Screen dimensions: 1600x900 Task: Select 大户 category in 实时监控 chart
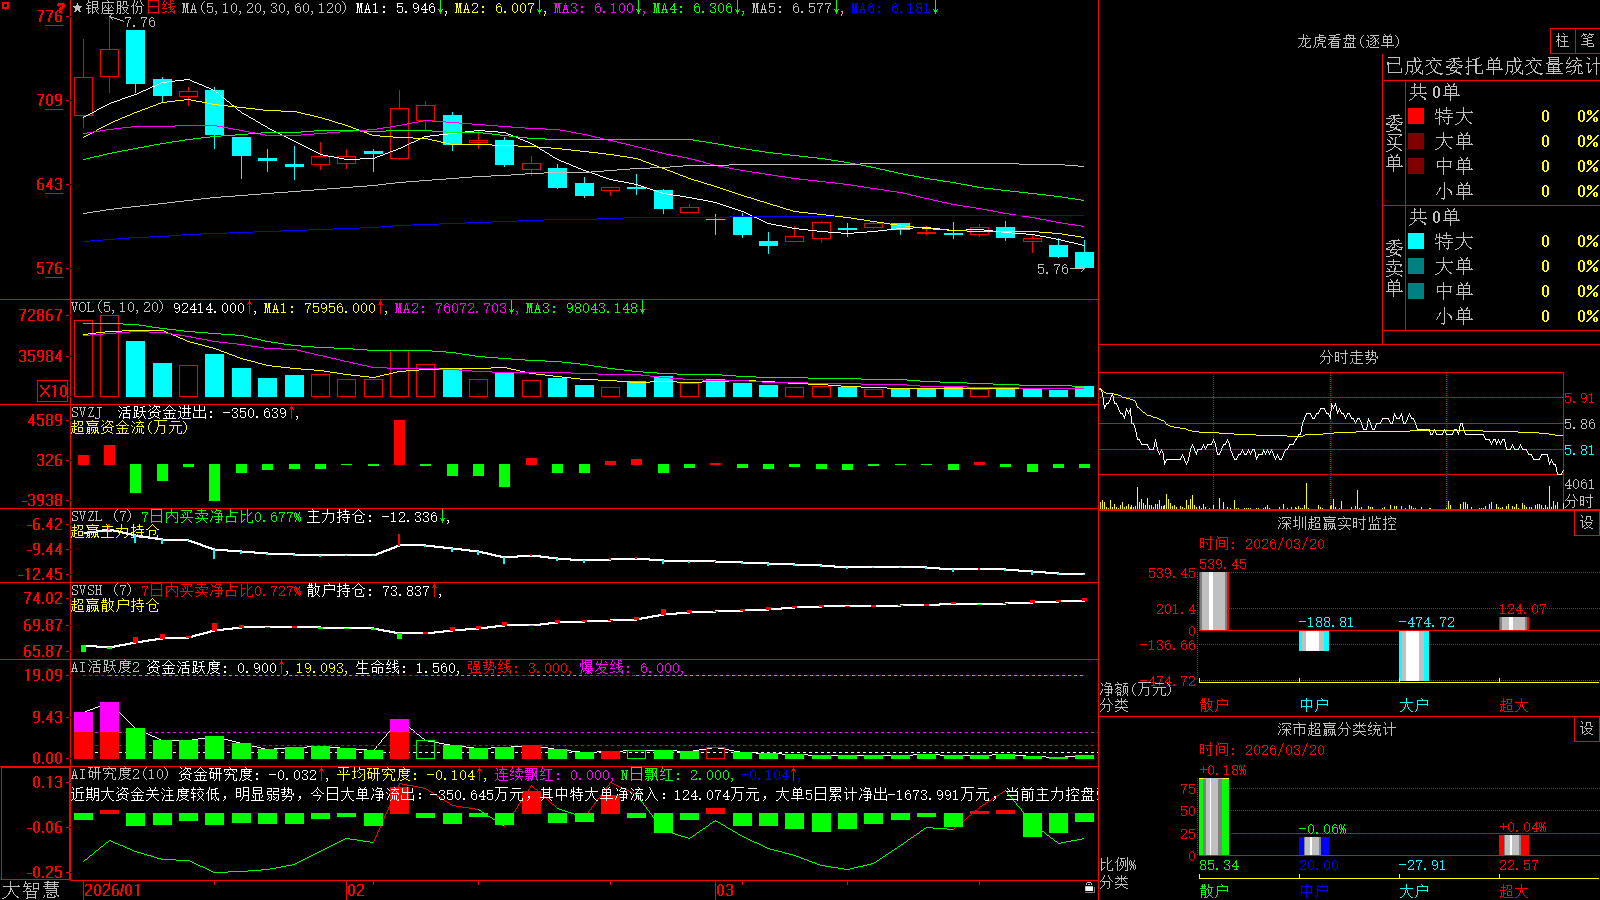click(1414, 705)
